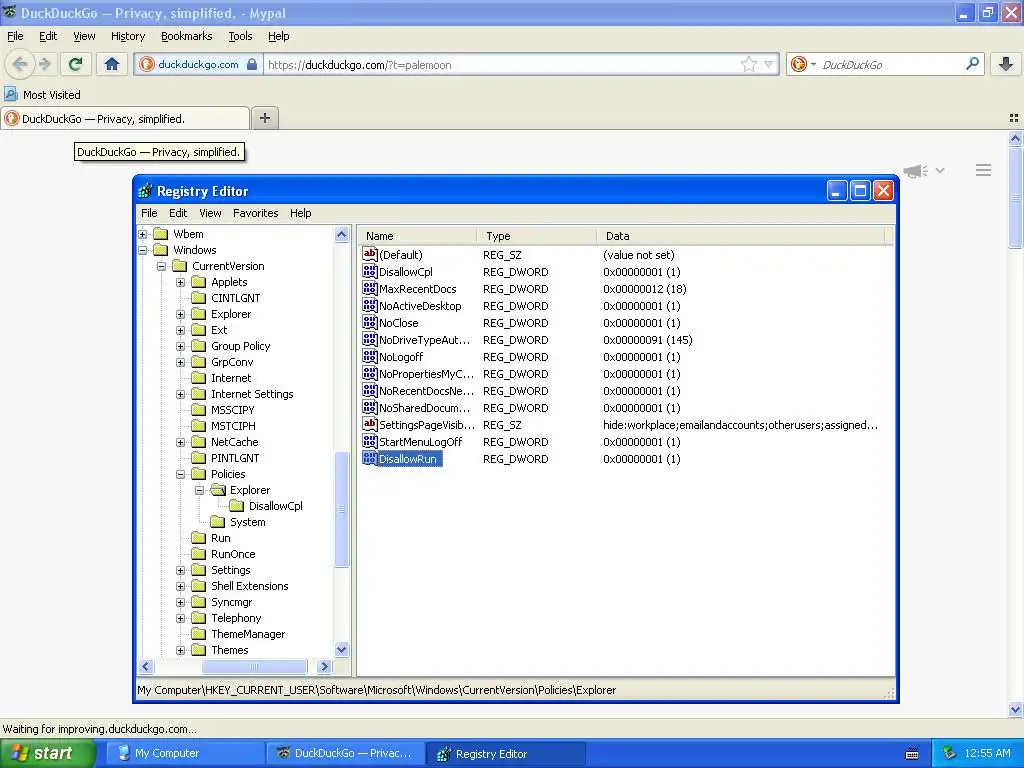Image resolution: width=1024 pixels, height=768 pixels.
Task: Sort values by Data column header
Action: (741, 236)
